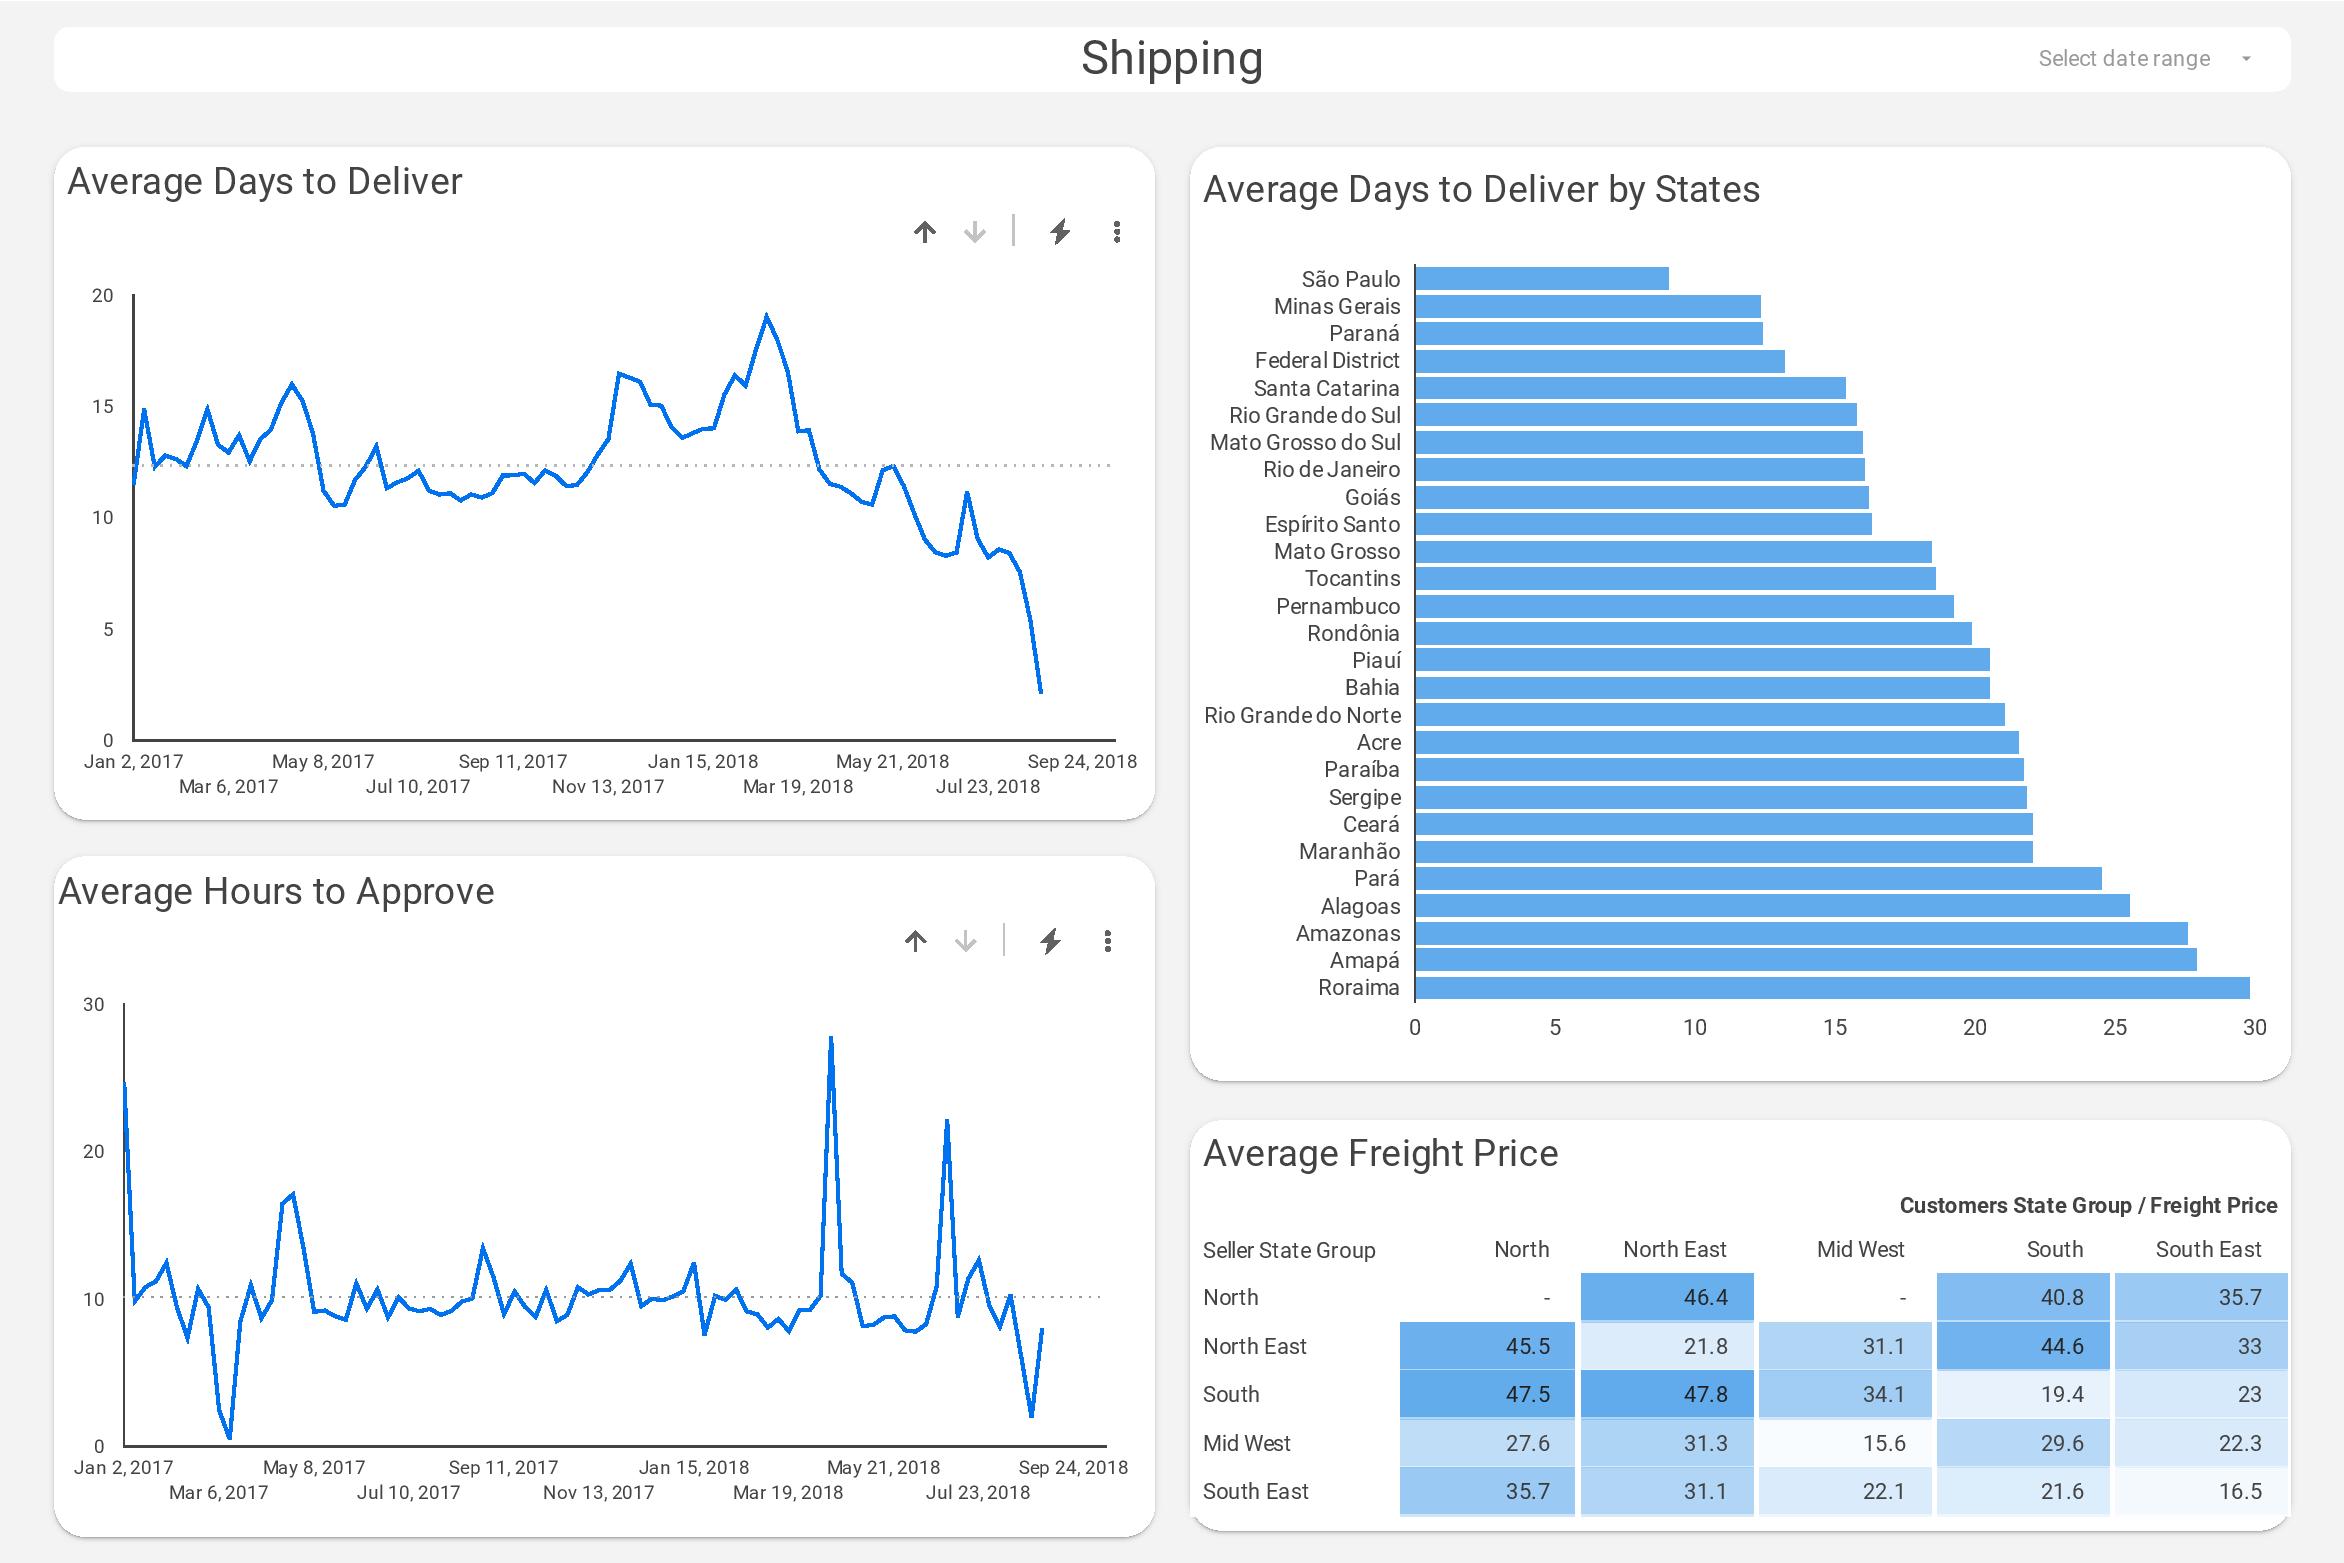Click the Average Freight Price table heading
The image size is (2344, 1563).
coord(1380,1153)
